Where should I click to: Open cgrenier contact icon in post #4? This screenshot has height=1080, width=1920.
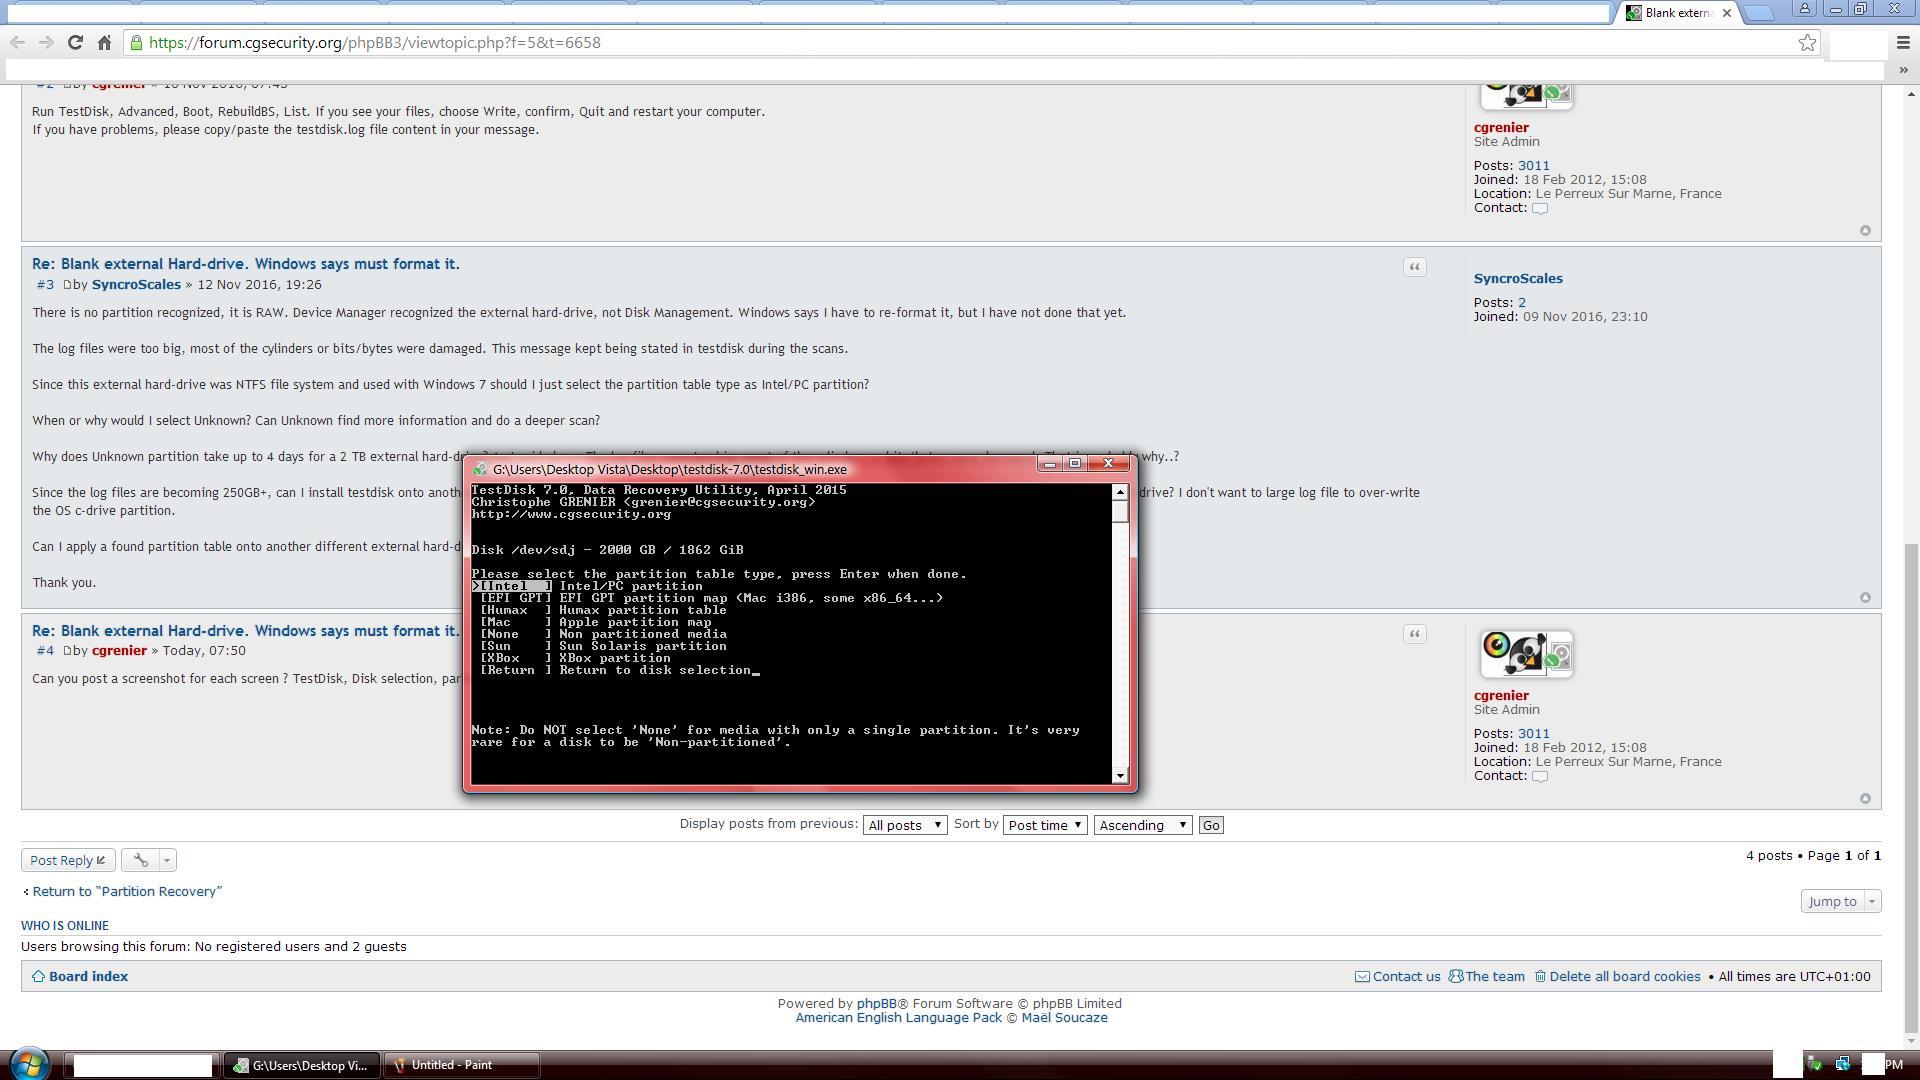(1540, 776)
